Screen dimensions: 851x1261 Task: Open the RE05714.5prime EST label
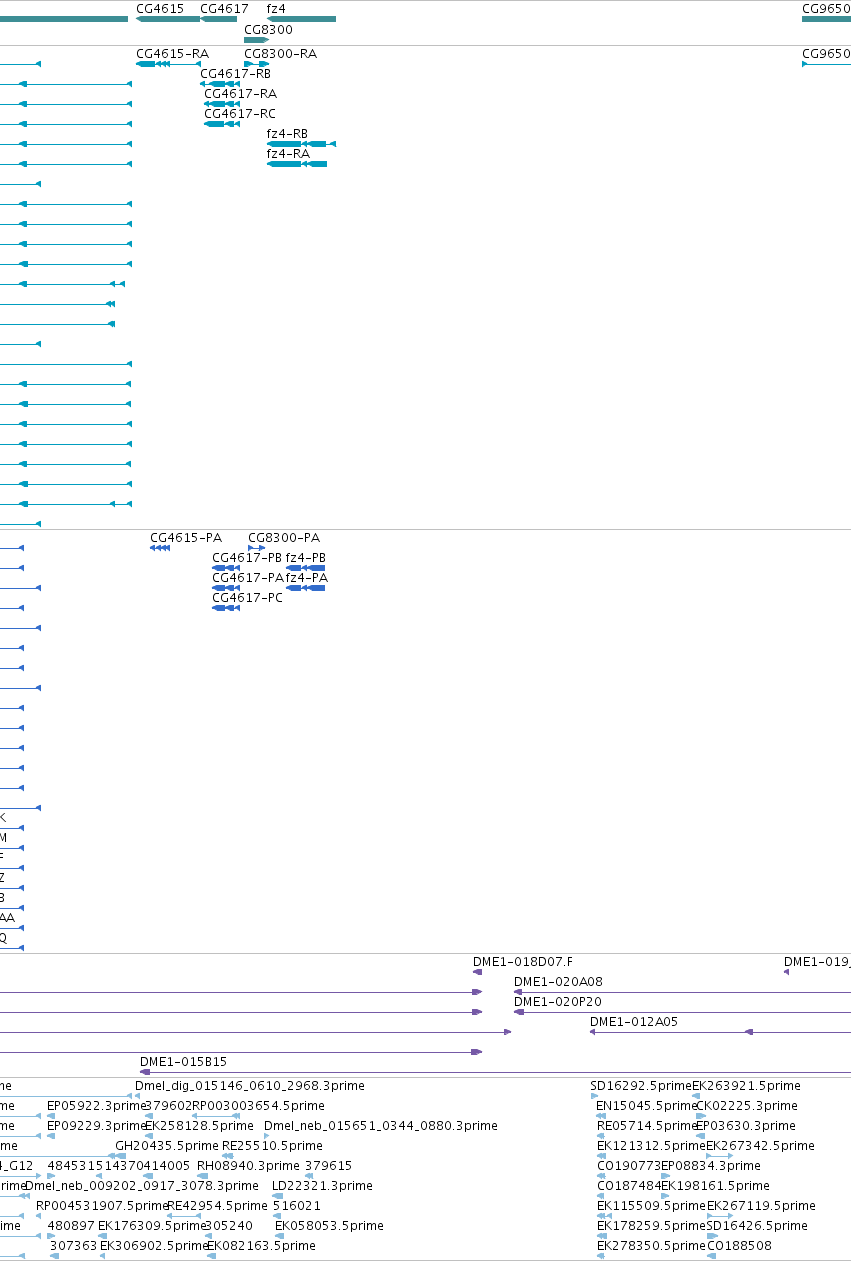[646, 1126]
